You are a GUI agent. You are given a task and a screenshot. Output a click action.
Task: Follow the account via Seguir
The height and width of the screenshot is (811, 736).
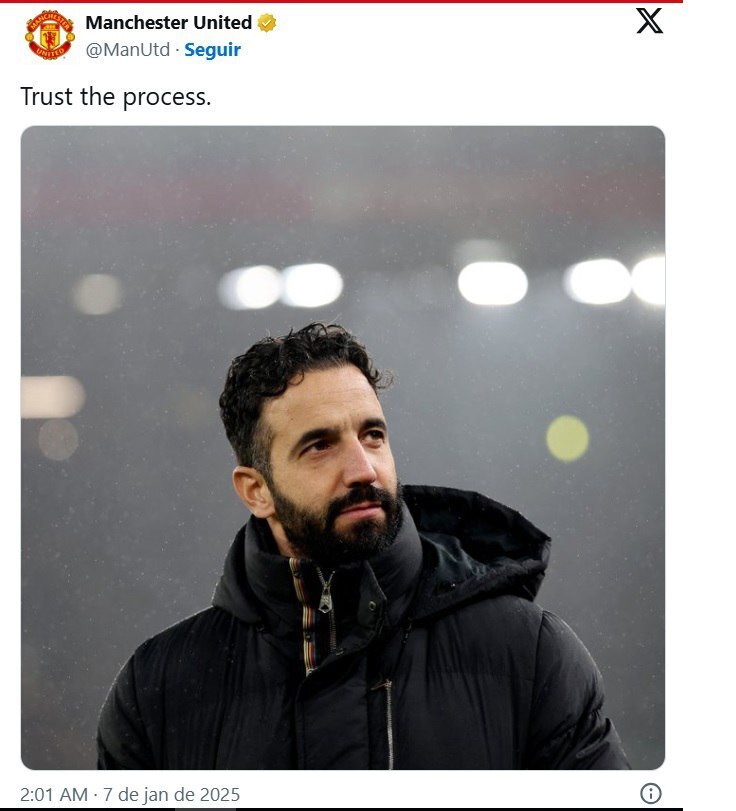[212, 49]
